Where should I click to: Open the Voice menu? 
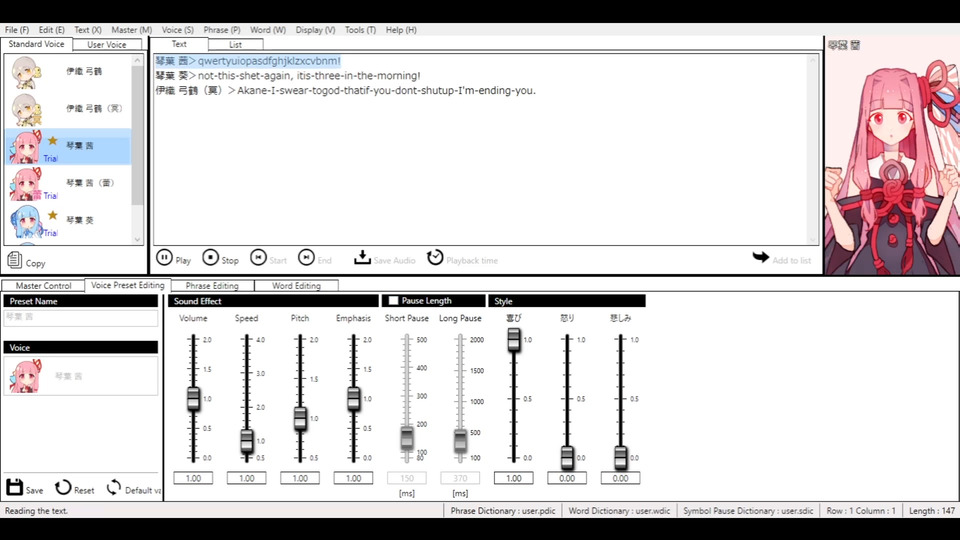178,29
